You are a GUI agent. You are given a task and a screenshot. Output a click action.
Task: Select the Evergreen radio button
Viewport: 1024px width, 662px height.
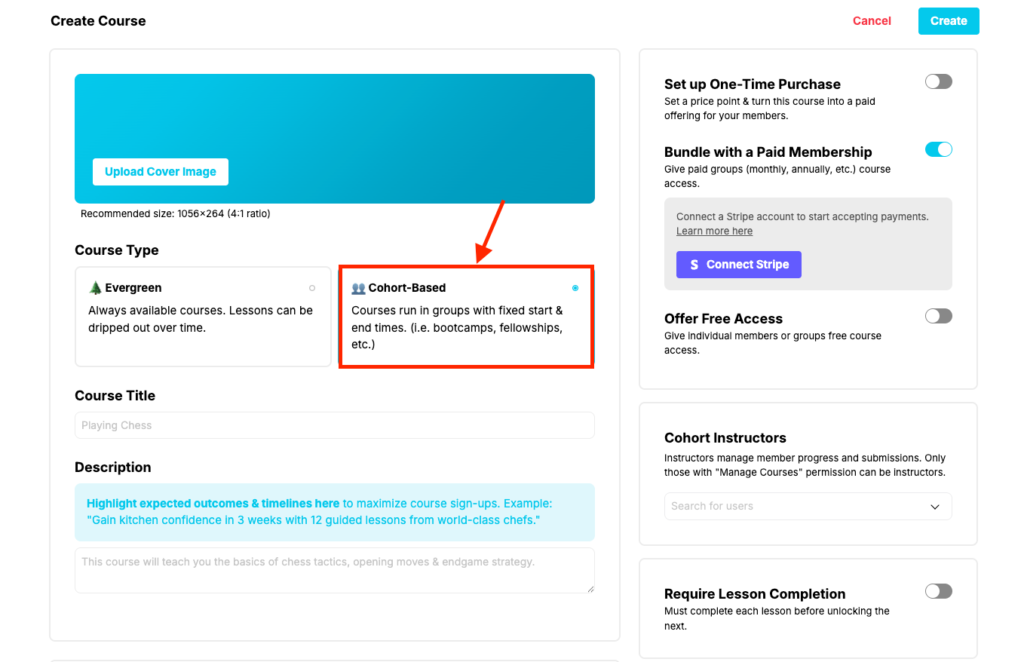312,288
